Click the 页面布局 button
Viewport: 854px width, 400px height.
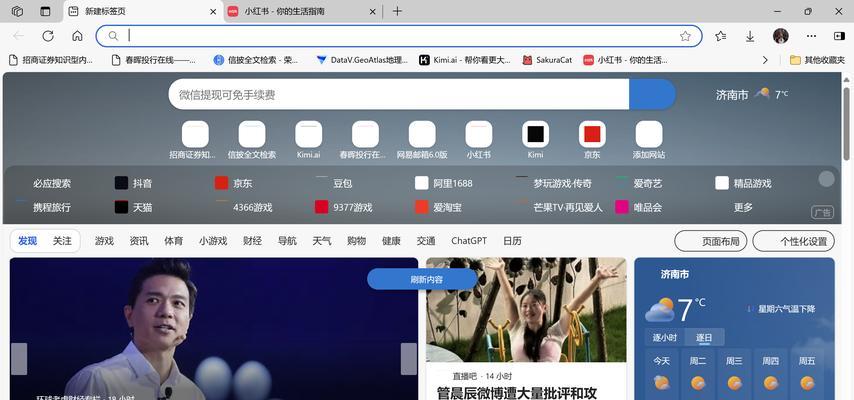[711, 241]
